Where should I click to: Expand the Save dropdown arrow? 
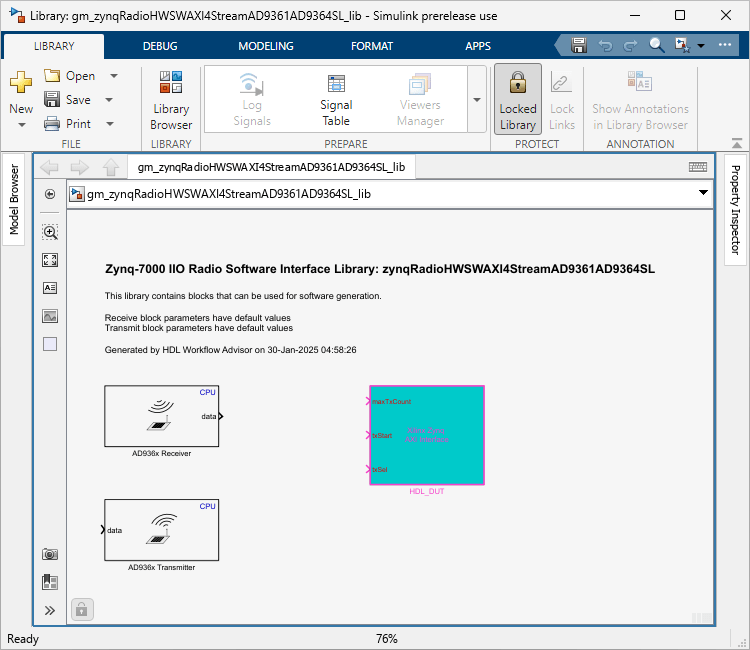click(109, 99)
